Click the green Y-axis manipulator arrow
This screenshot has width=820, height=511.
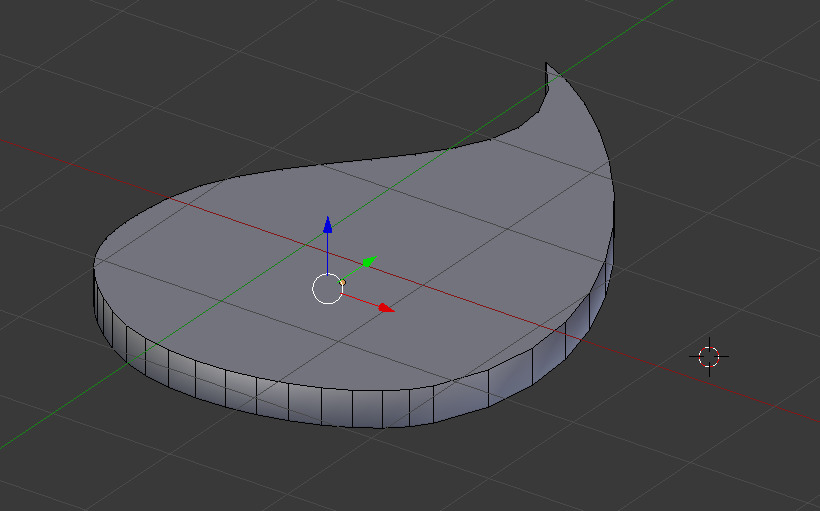(369, 262)
